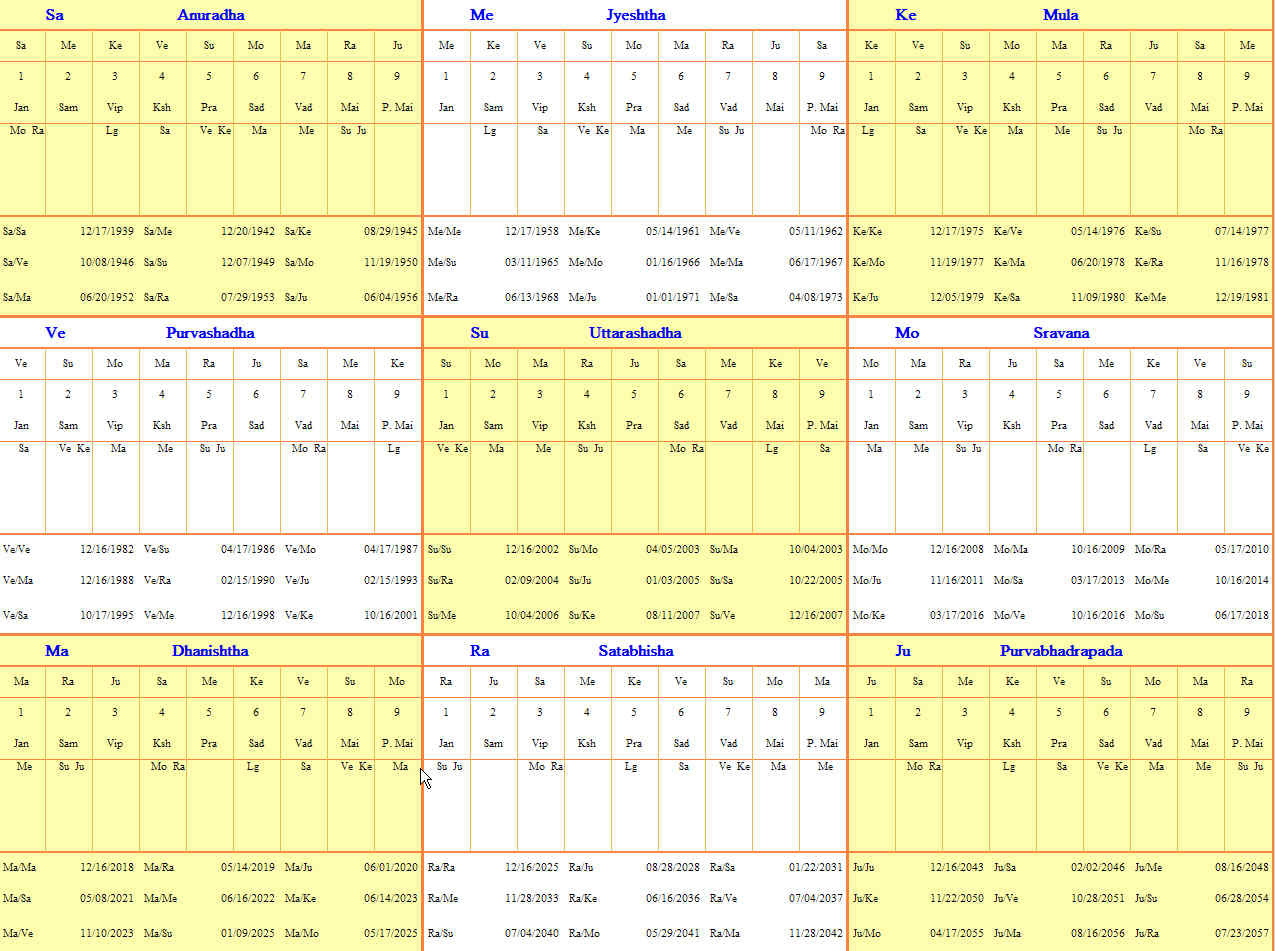This screenshot has width=1275, height=951.
Task: Select the Ve/Ju date 02/15/1993
Action: pyautogui.click(x=391, y=580)
